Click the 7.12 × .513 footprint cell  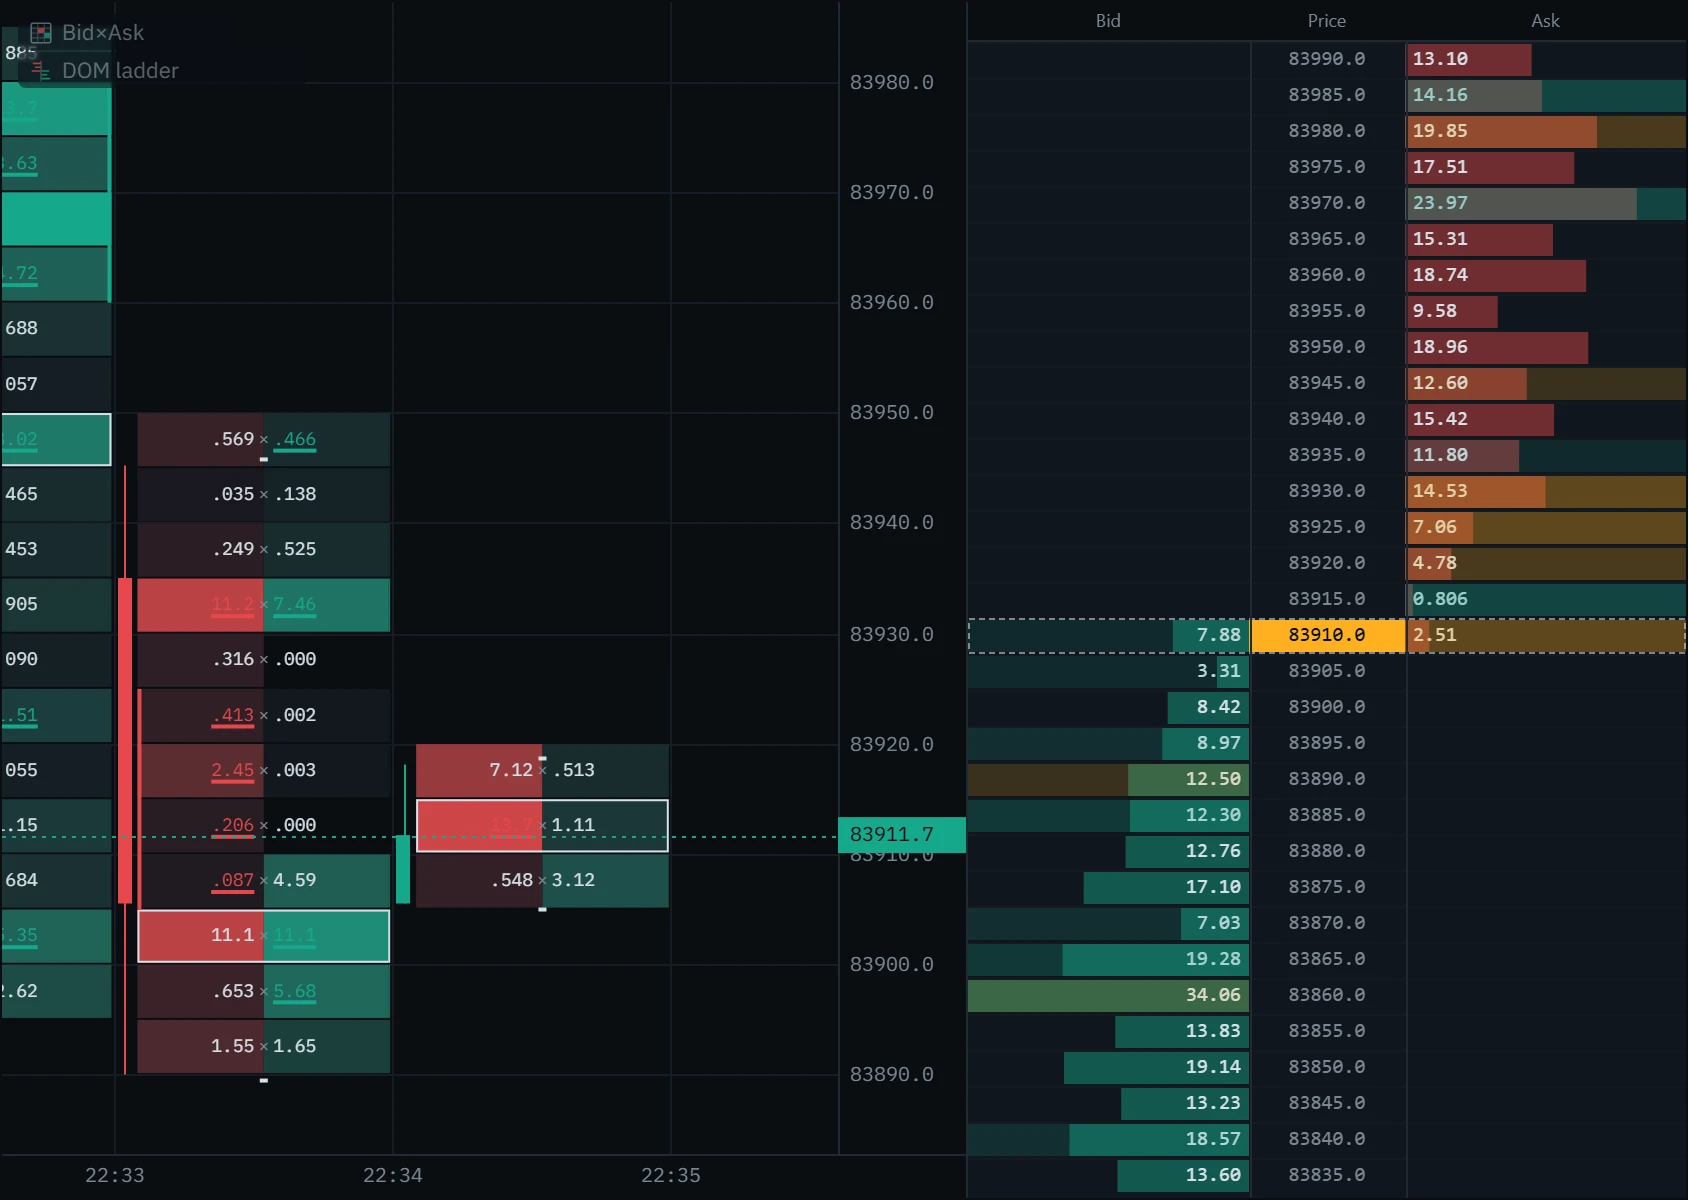click(x=542, y=770)
